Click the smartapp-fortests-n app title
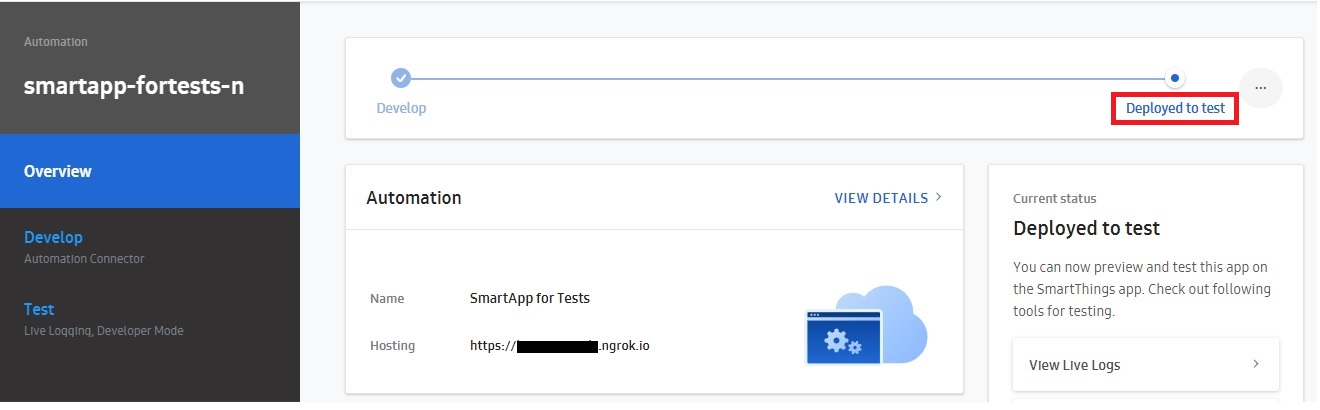The image size is (1320, 410). click(x=134, y=86)
